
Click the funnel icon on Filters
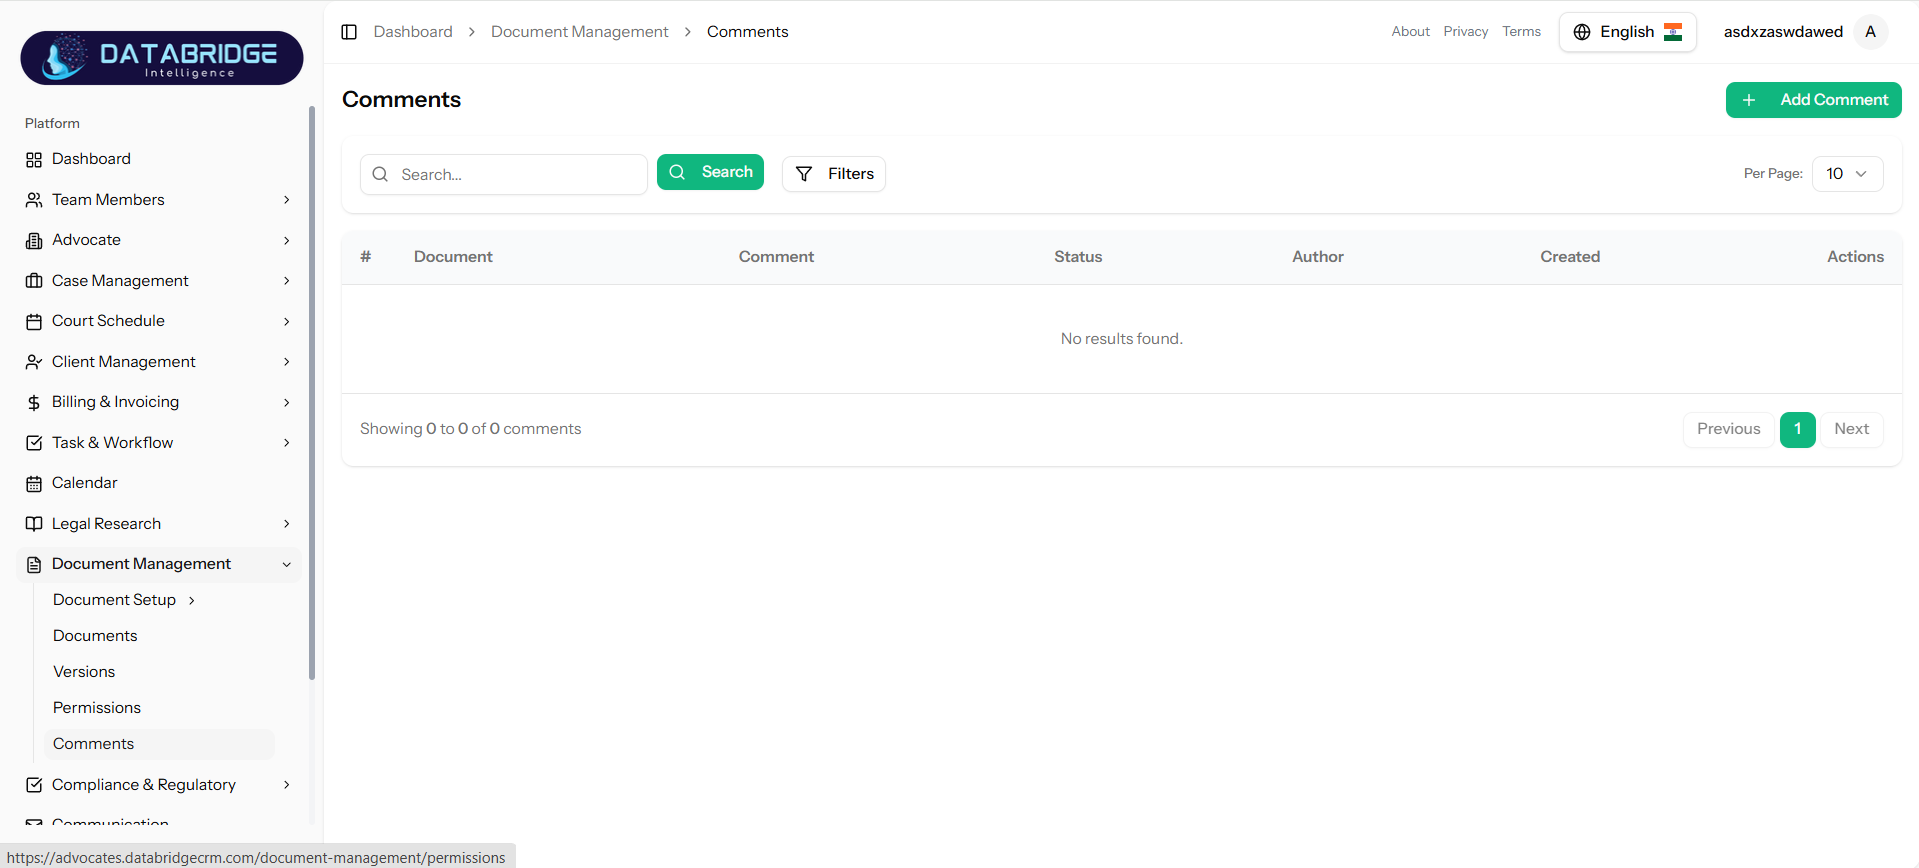804,174
